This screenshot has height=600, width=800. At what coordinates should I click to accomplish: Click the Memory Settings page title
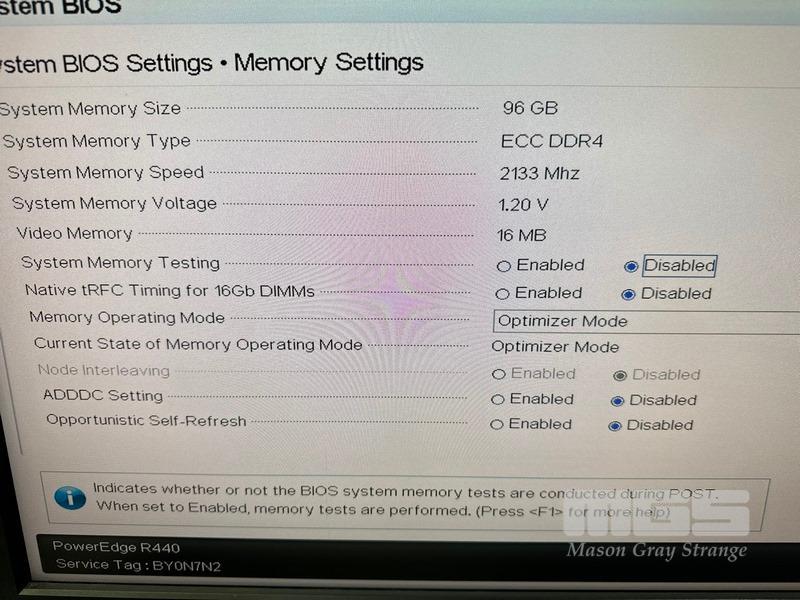pos(329,63)
